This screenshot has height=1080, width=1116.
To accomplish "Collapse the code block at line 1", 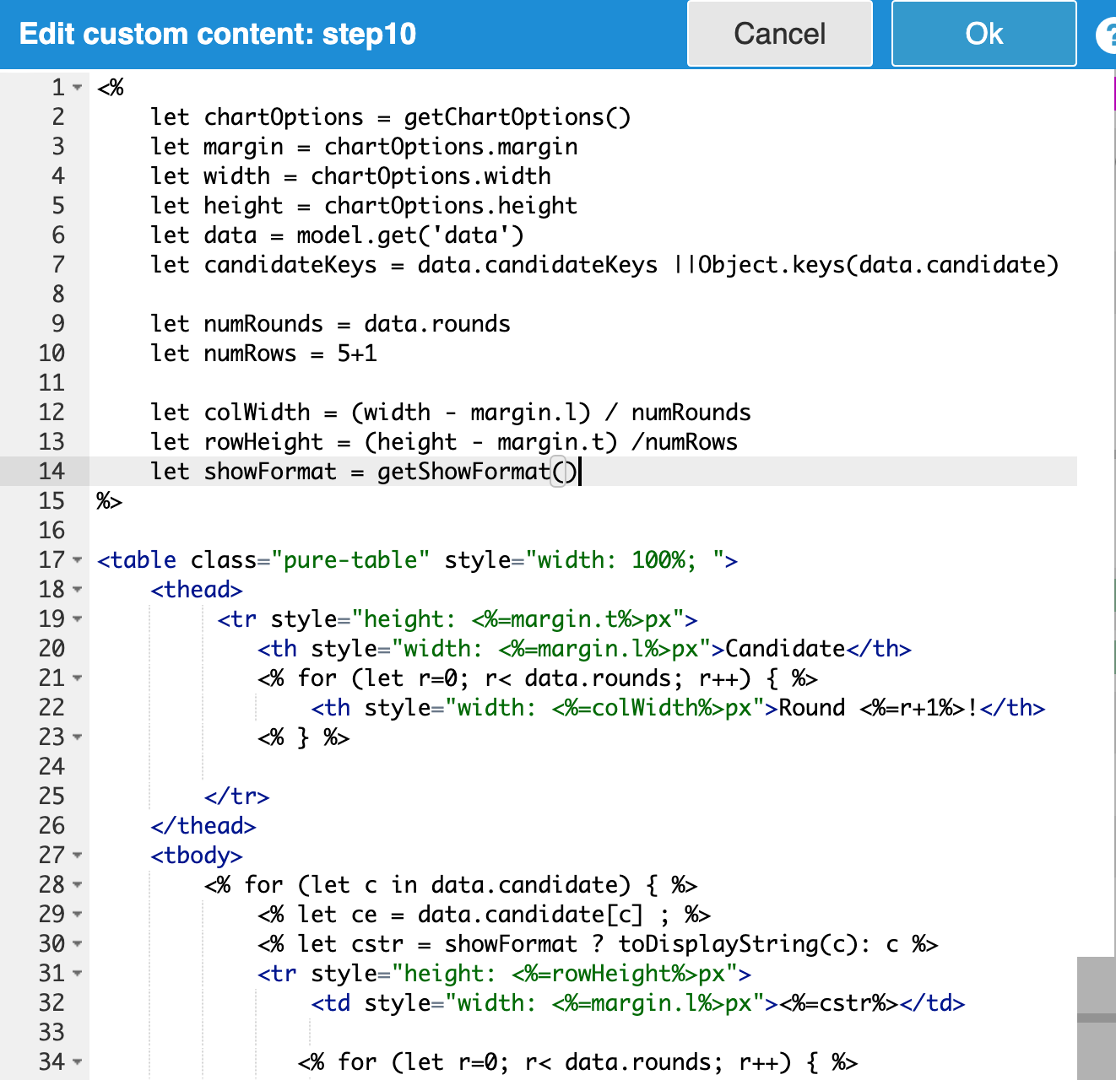I will [78, 88].
